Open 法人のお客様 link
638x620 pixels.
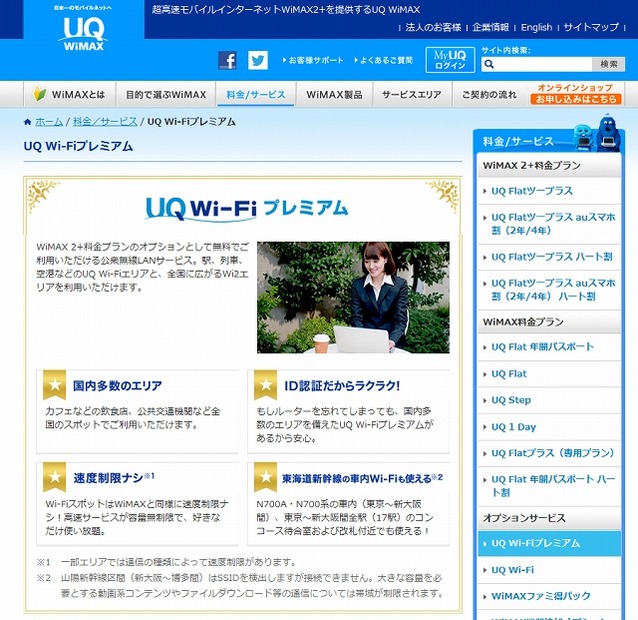coord(433,27)
